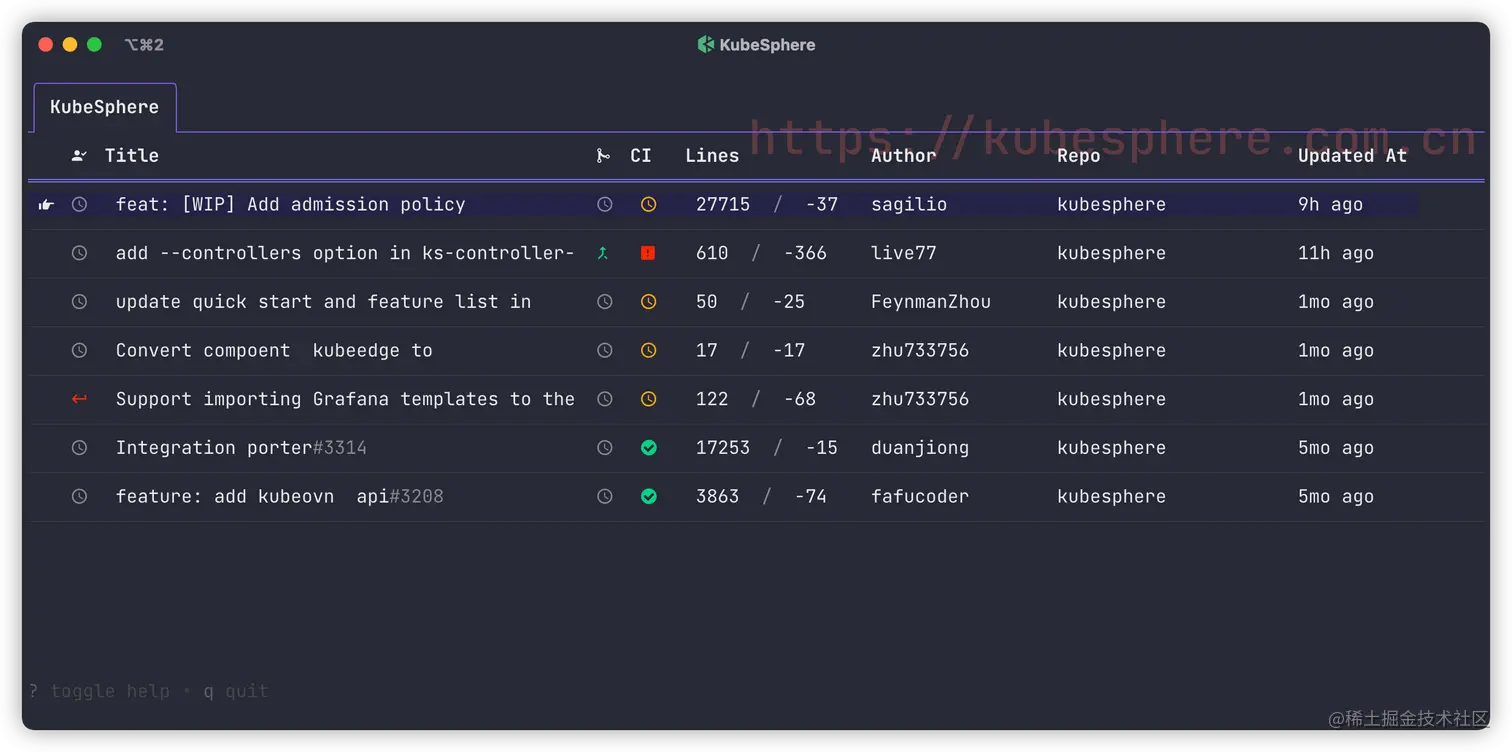Click yellow CI pending icon in 122 / -68 row
Image resolution: width=1512 pixels, height=752 pixels.
649,399
